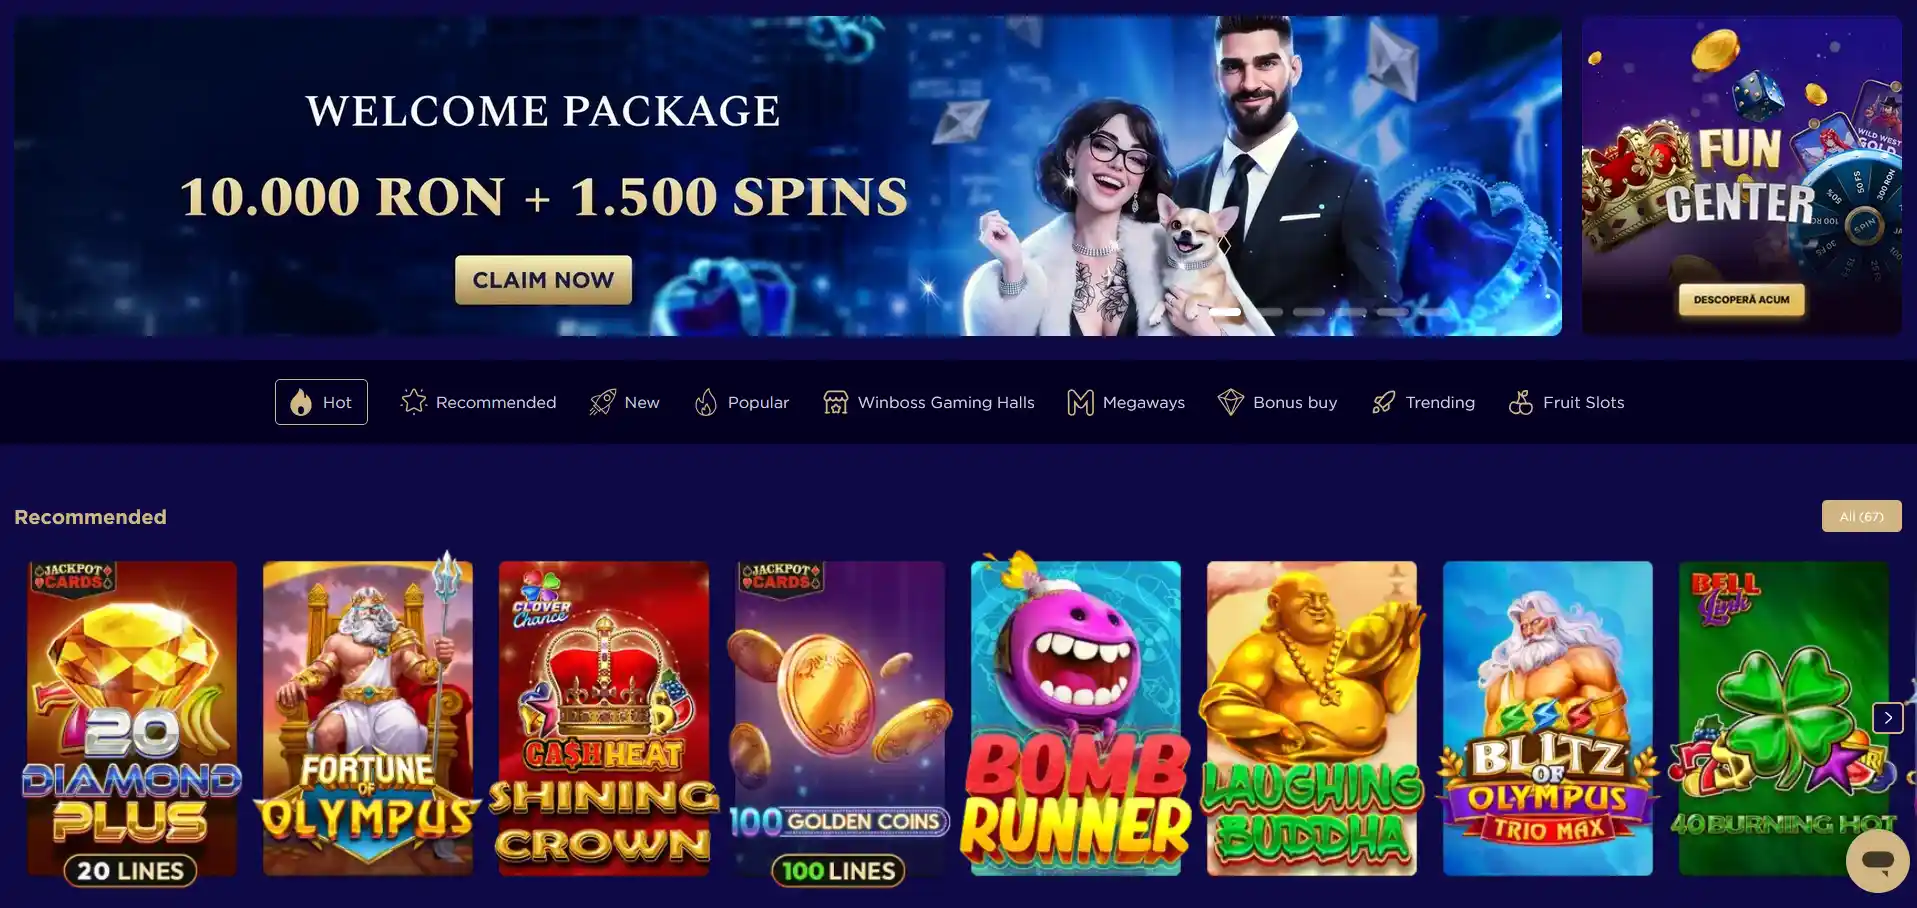Open the Bomb Runner game thumbnail
Viewport: 1917px width, 908px height.
point(1075,718)
